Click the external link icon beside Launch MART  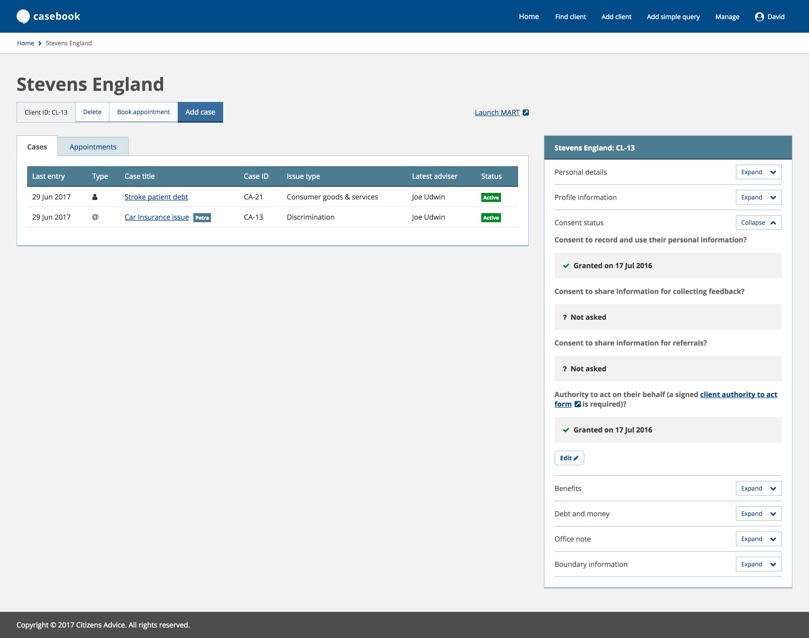tap(526, 112)
